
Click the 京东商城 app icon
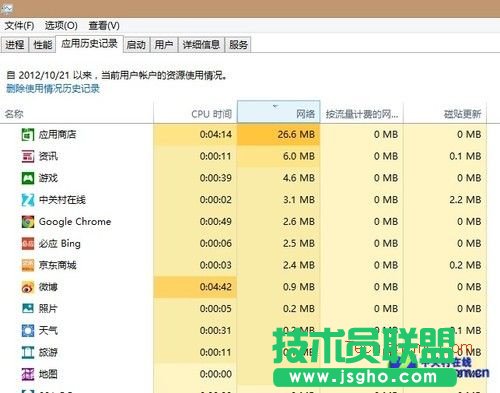[x=28, y=265]
